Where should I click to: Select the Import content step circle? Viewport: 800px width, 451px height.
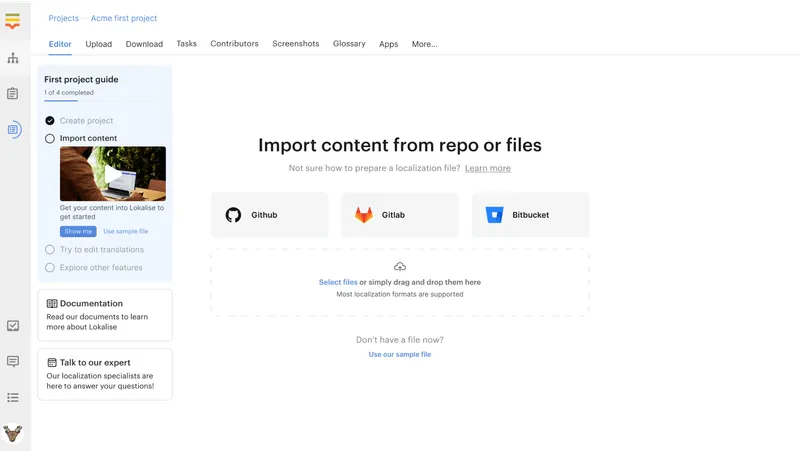click(50, 139)
